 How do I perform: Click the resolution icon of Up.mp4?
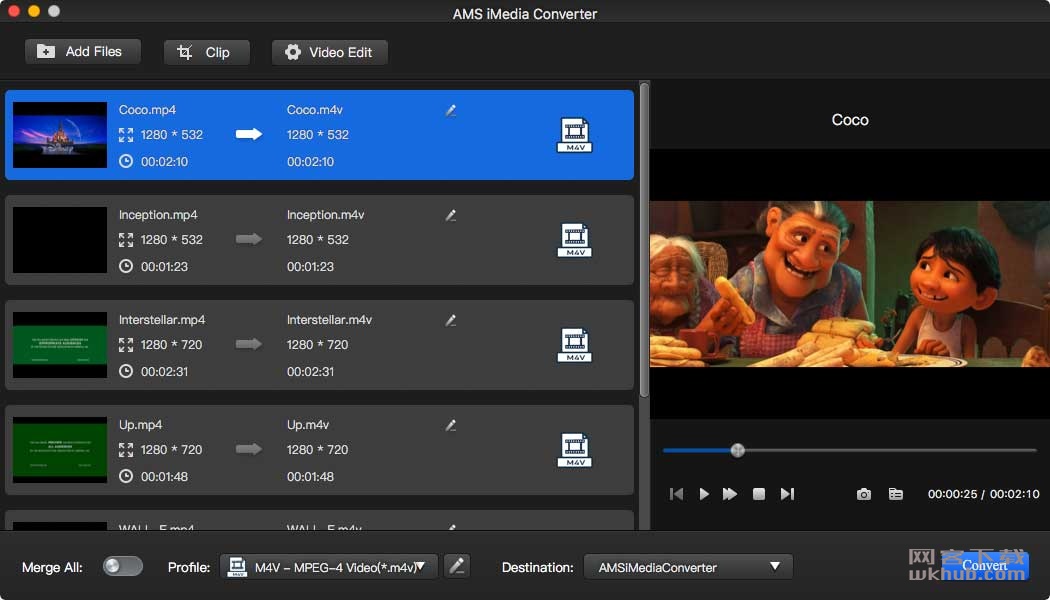tap(126, 450)
